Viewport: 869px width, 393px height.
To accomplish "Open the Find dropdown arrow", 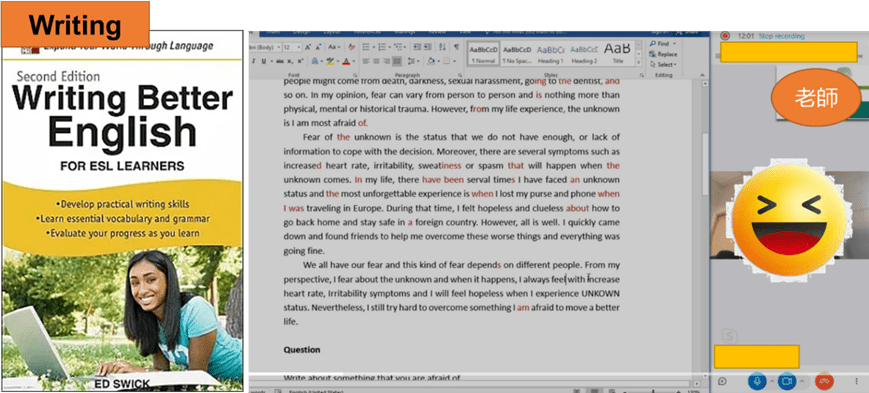I will tap(674, 43).
